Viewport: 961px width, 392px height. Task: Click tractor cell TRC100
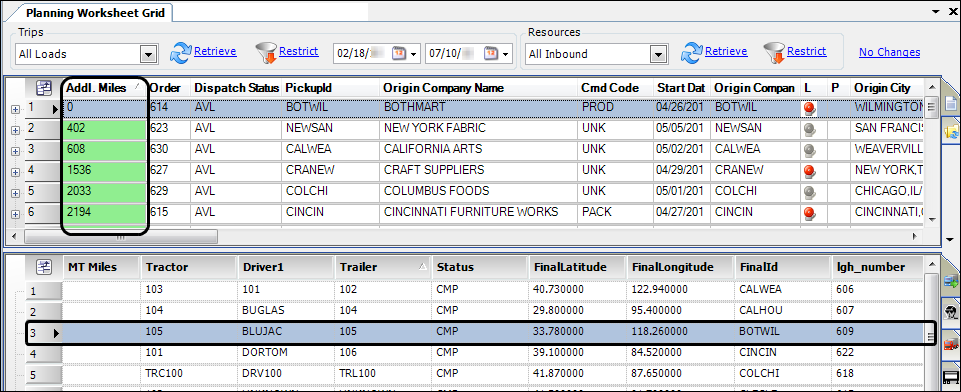tap(189, 374)
